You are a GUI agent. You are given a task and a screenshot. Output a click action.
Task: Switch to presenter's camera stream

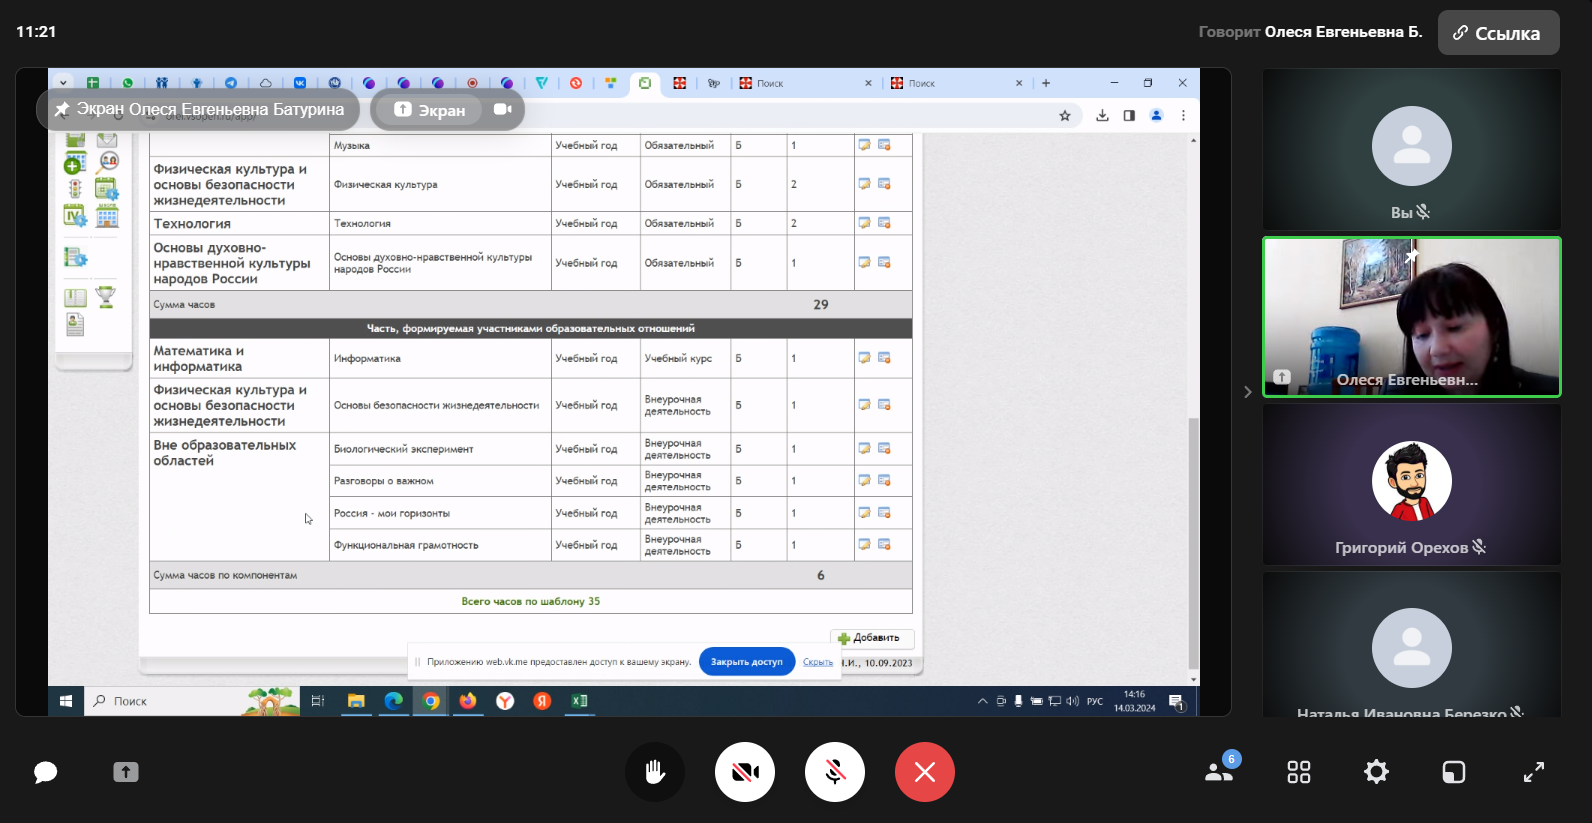[503, 110]
